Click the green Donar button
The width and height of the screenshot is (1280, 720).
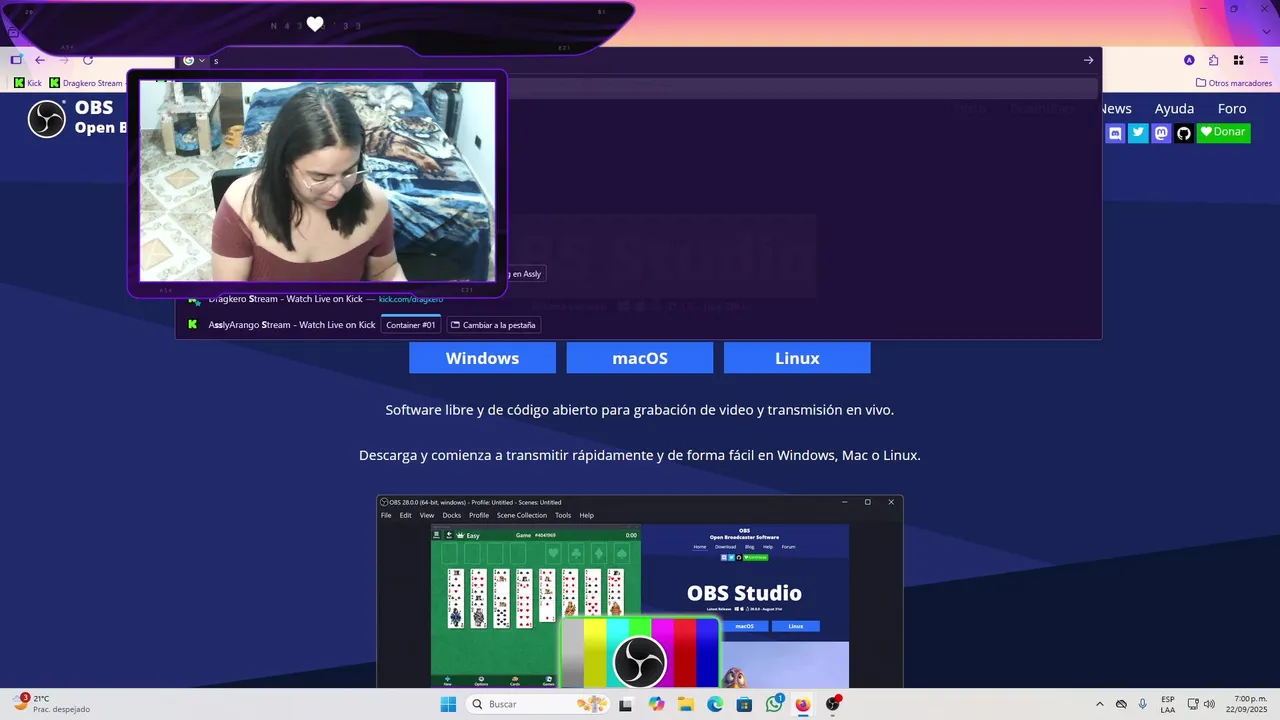1223,132
